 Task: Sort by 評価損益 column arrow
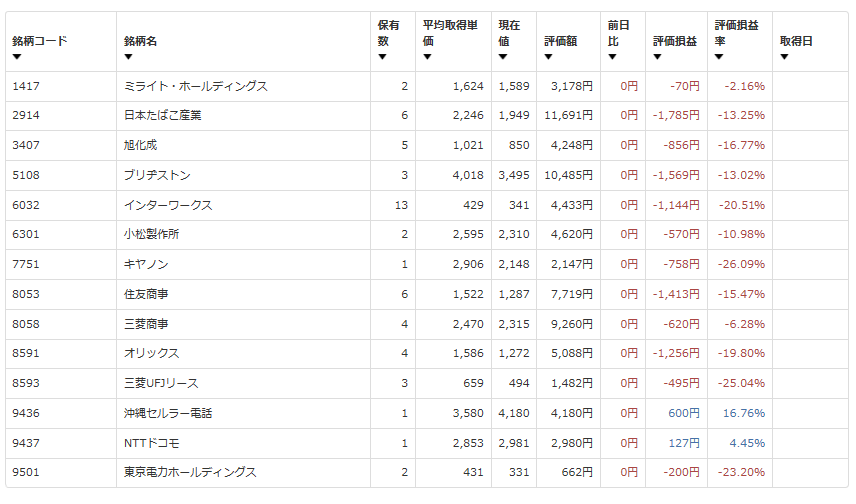tap(657, 57)
